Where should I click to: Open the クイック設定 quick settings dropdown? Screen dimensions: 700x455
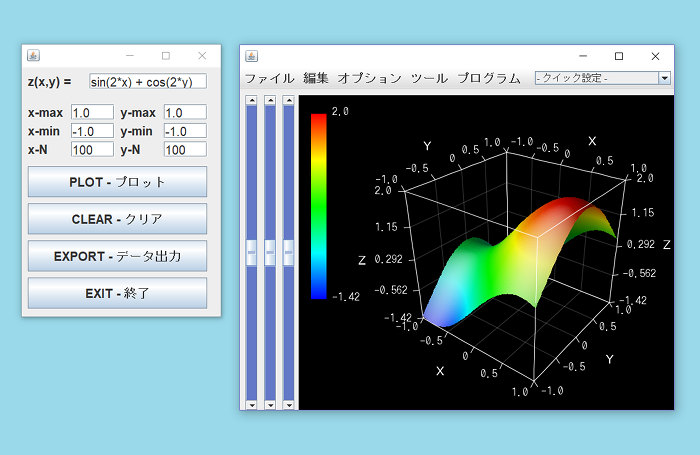pos(602,78)
